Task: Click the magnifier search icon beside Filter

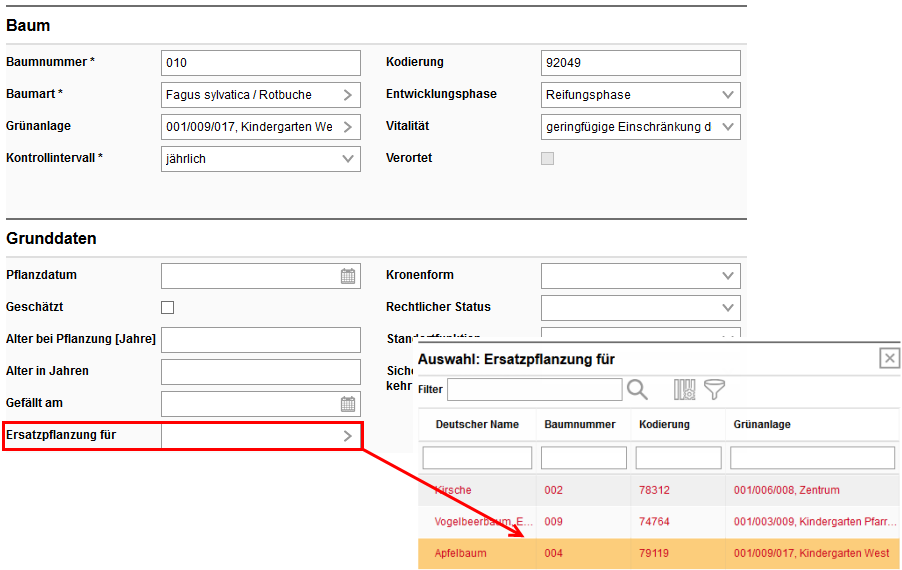Action: pos(637,389)
